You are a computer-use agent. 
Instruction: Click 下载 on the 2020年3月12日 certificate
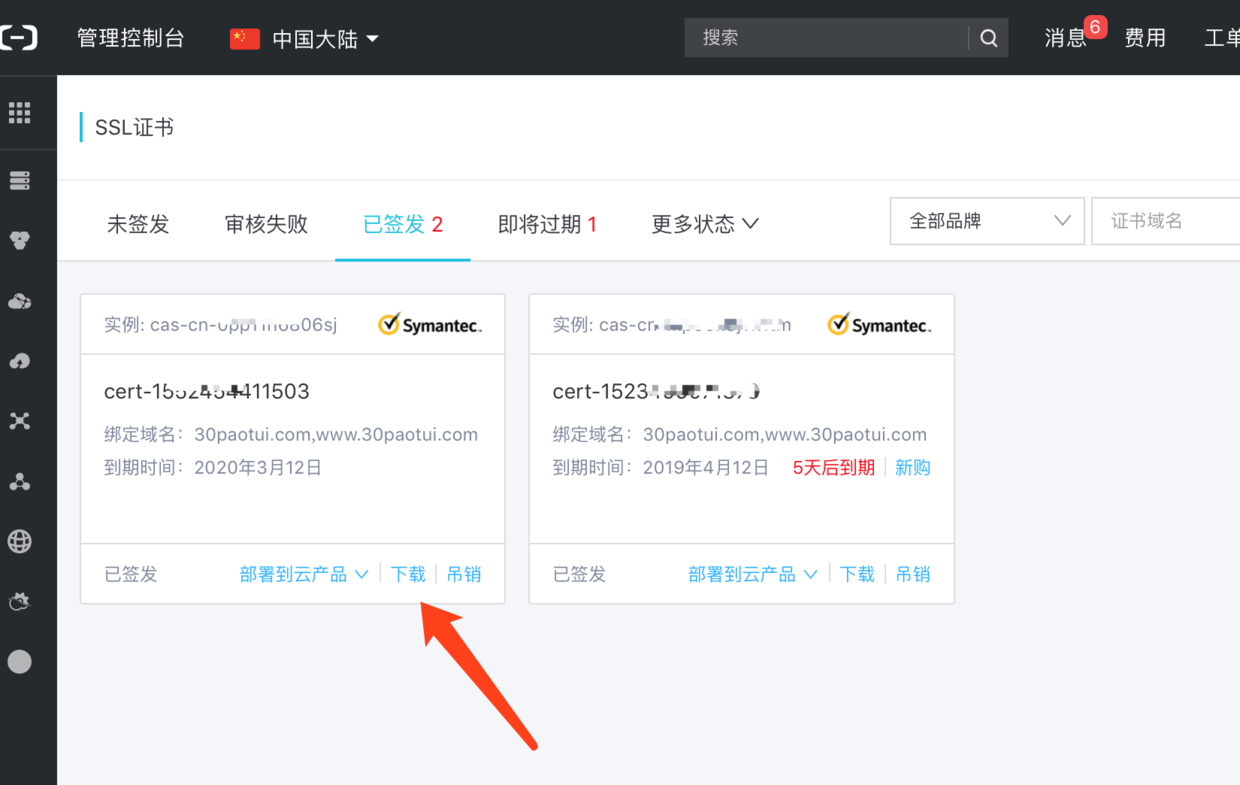[x=408, y=574]
